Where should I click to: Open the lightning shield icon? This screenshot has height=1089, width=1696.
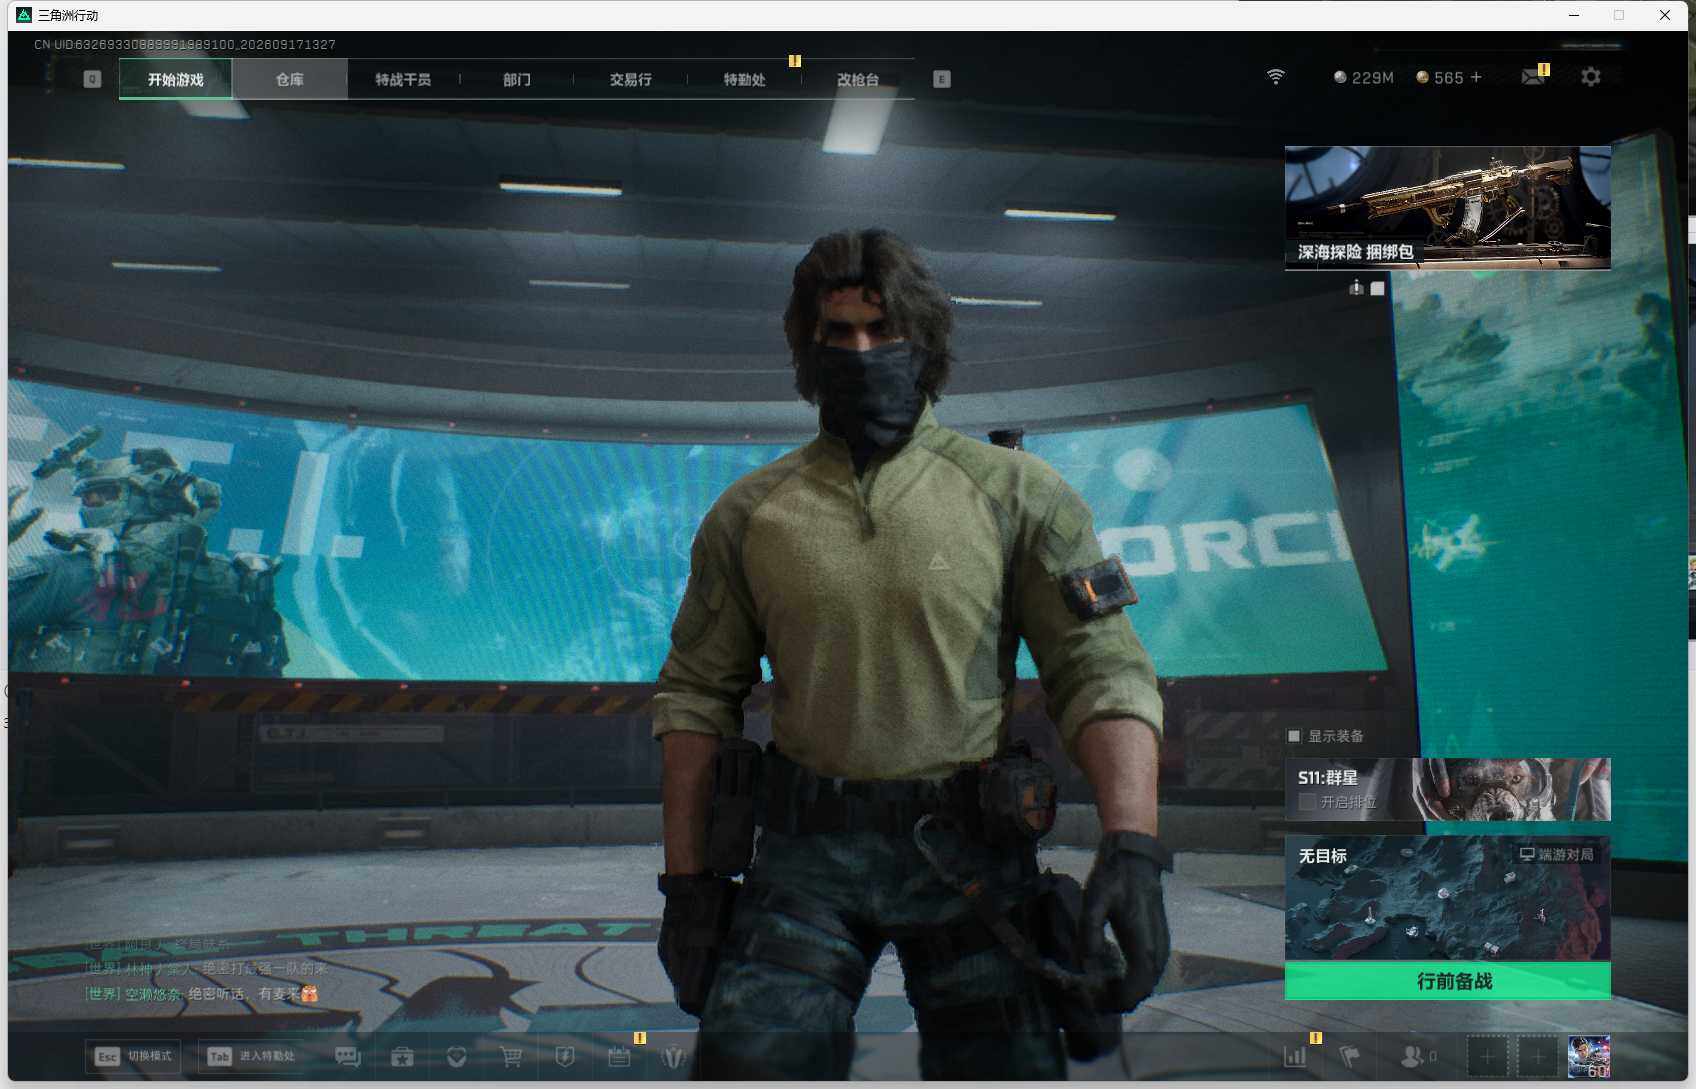click(x=565, y=1057)
